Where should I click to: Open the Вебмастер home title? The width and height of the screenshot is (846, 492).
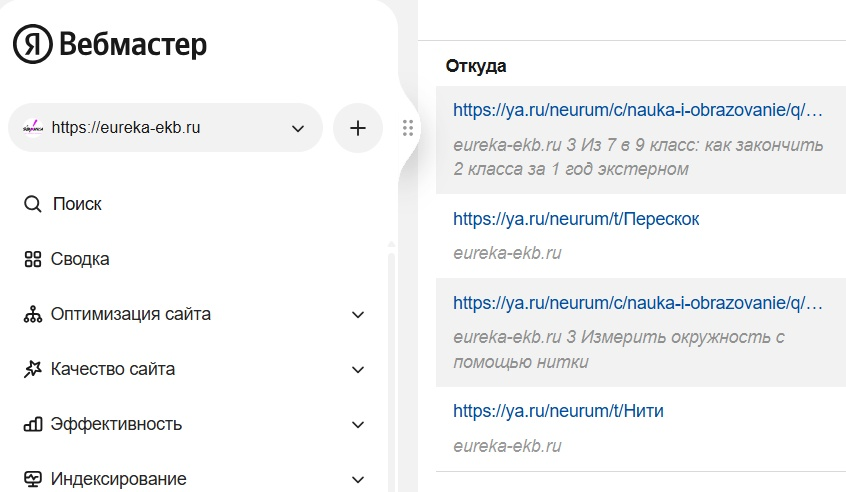[133, 45]
